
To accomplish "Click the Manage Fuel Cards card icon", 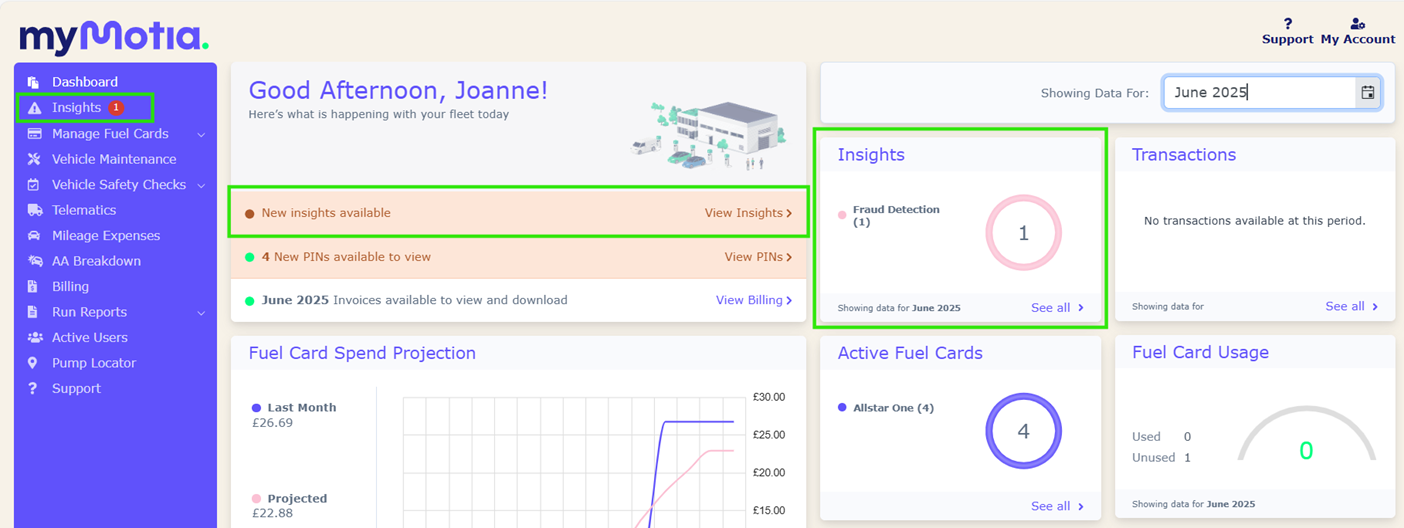I will [x=34, y=133].
